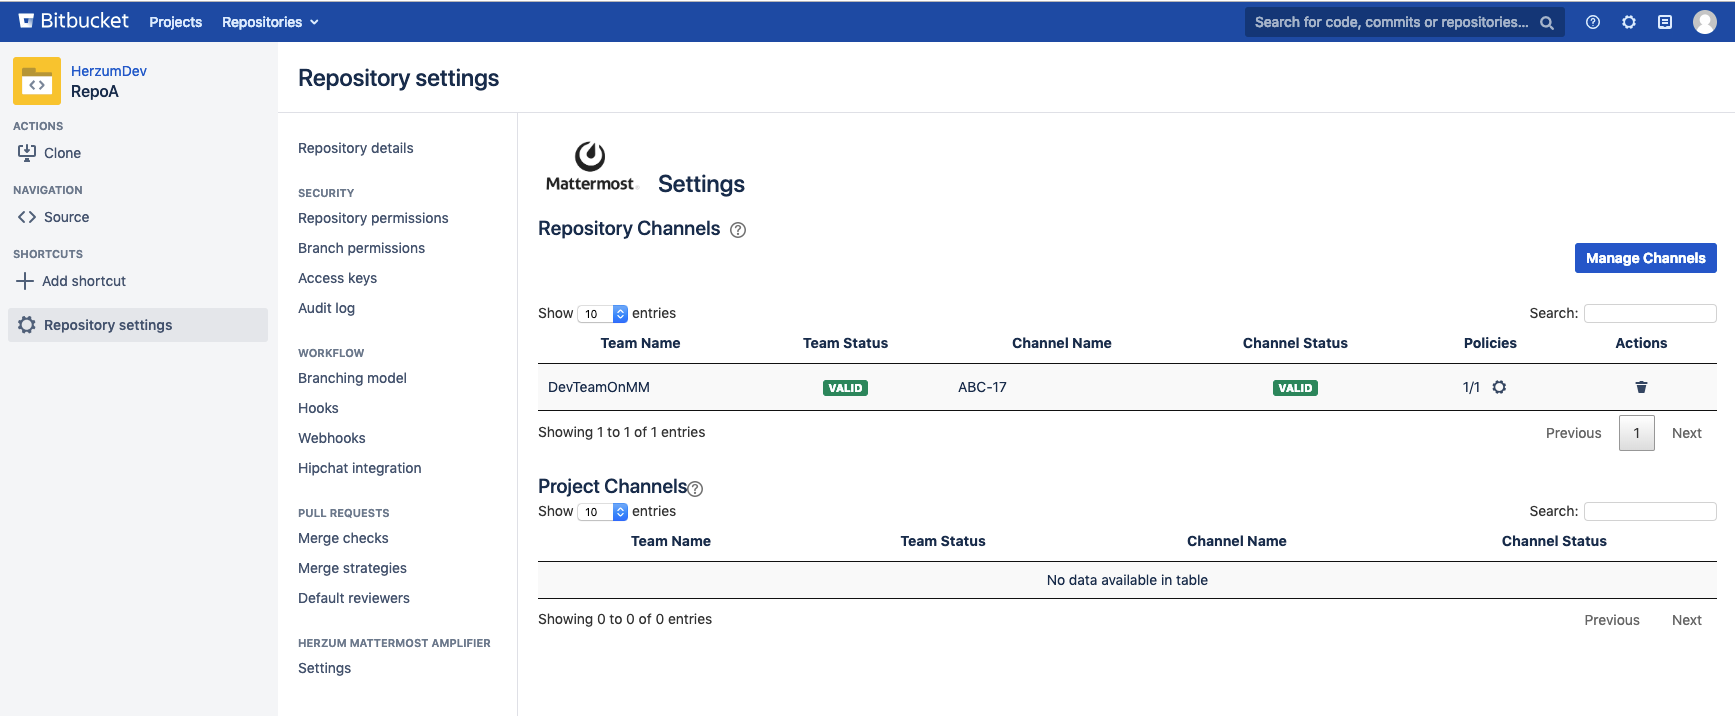This screenshot has height=716, width=1735.
Task: Open Source in navigation sidebar
Action: (66, 217)
